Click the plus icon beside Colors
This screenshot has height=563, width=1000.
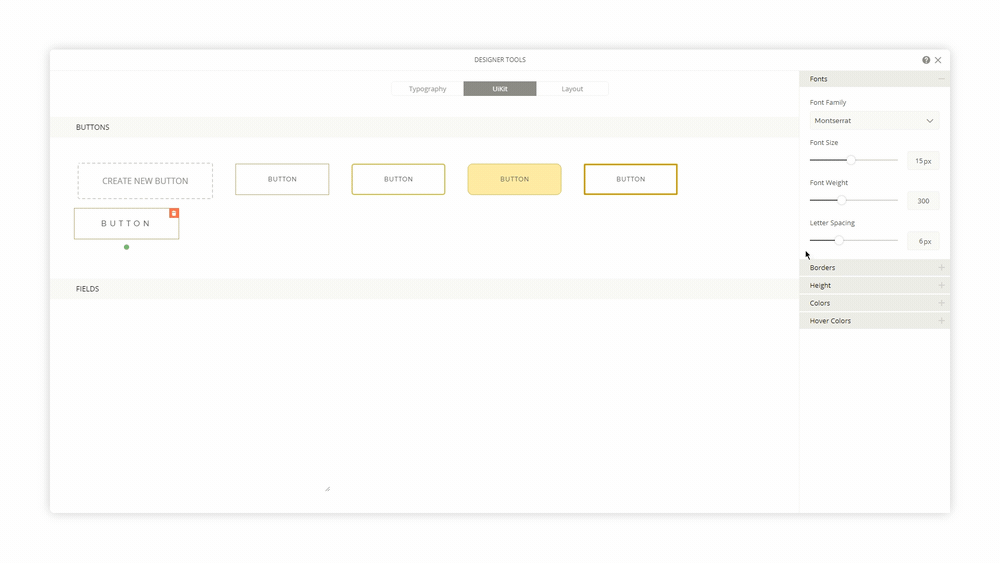click(941, 303)
